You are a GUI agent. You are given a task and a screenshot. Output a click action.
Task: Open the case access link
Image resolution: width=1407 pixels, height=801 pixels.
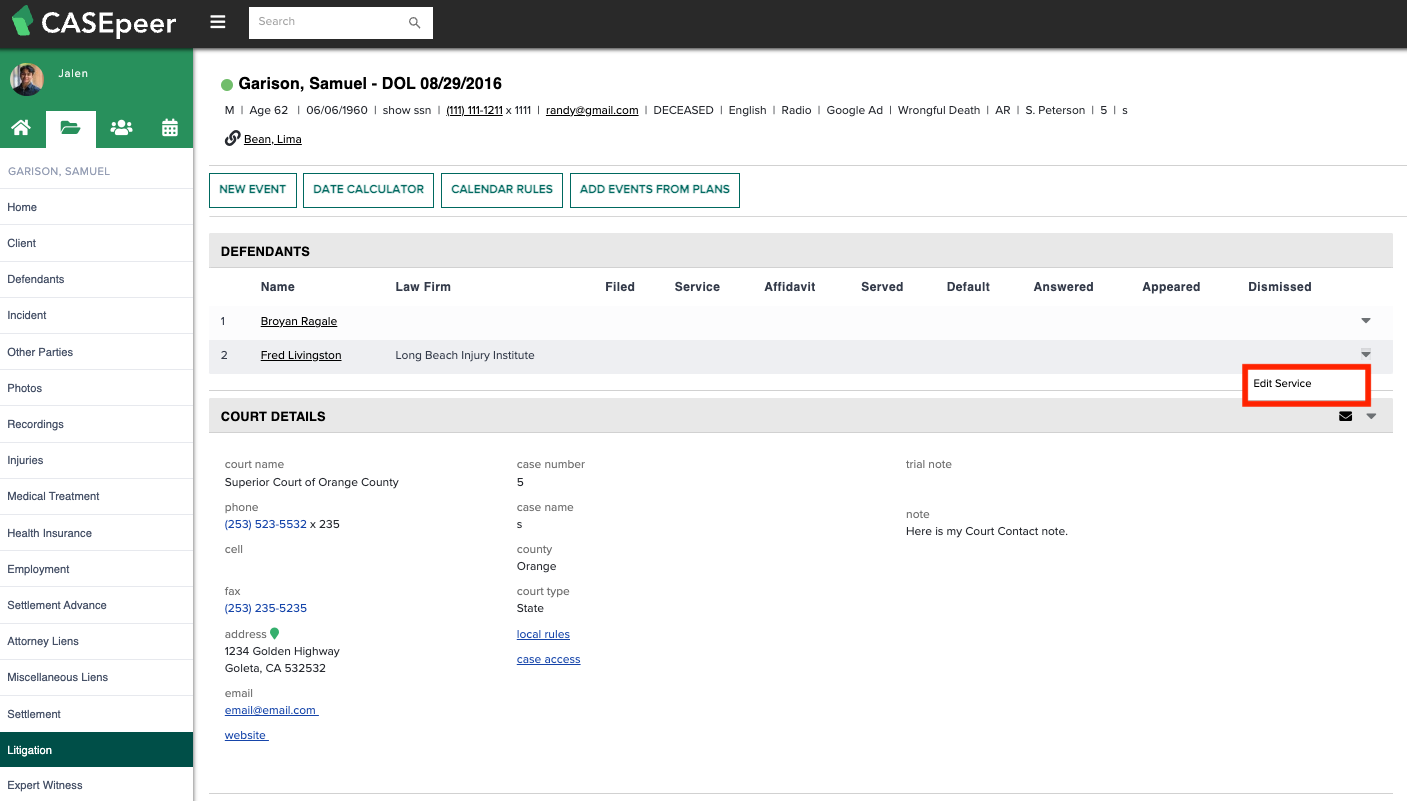pos(548,659)
